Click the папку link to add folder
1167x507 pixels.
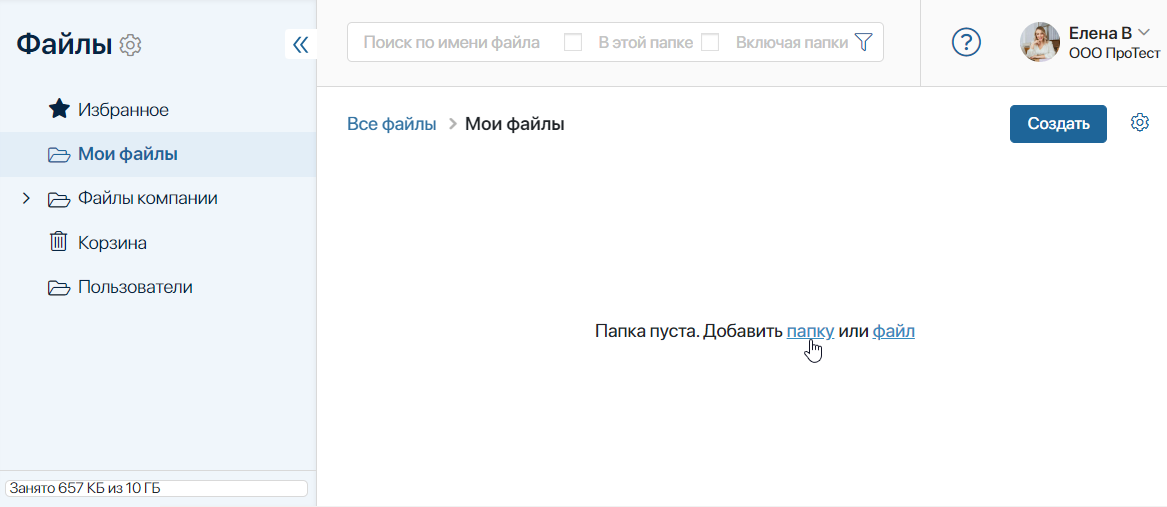(810, 331)
